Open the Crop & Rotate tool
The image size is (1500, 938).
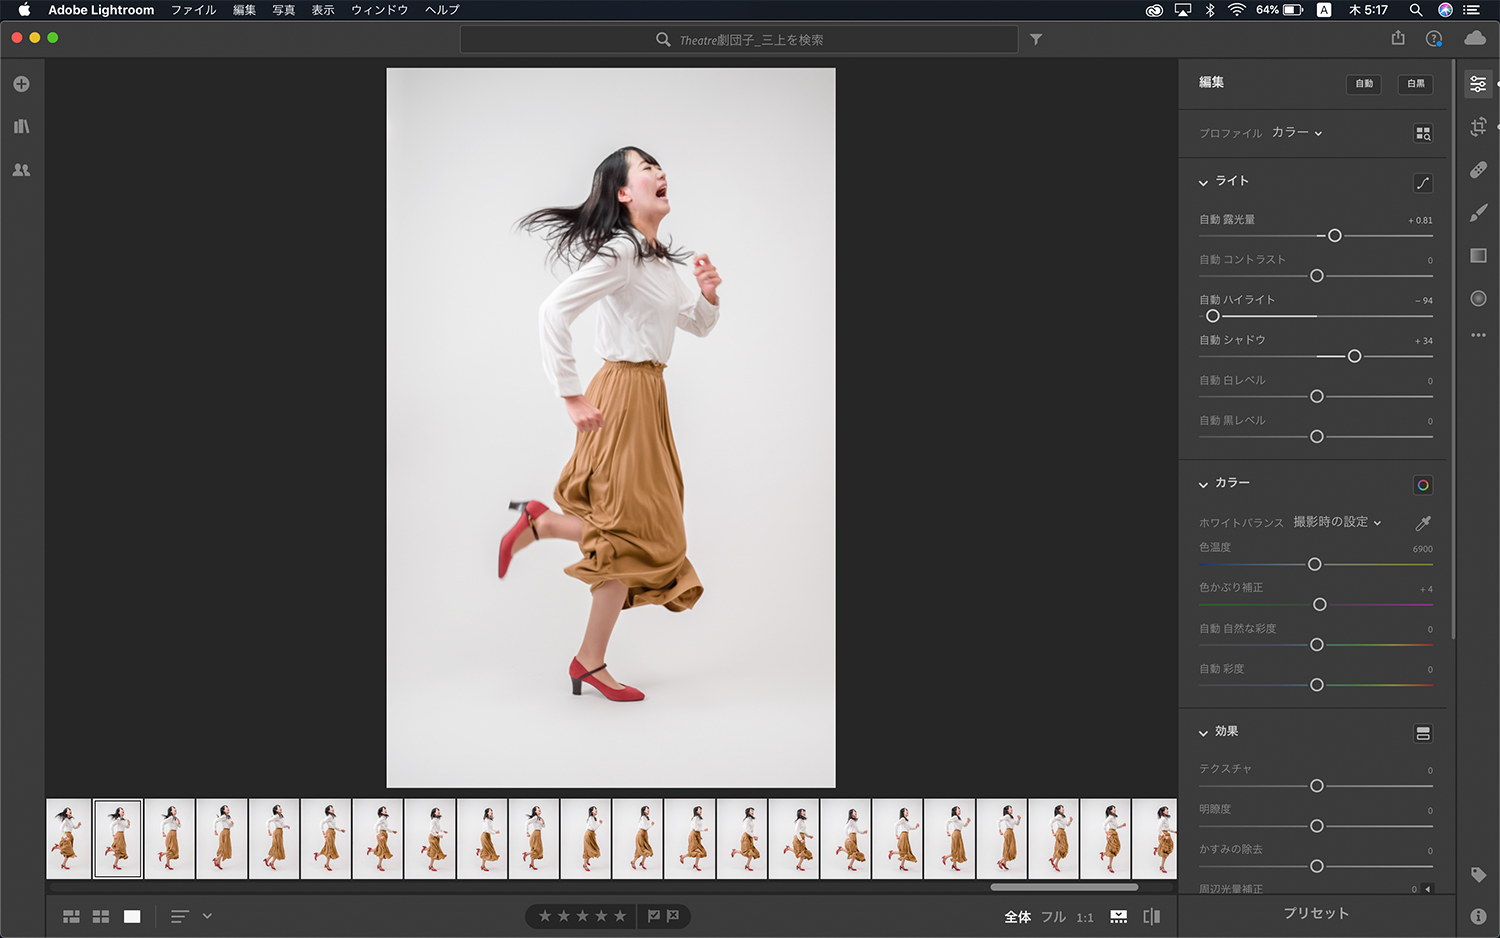tap(1479, 127)
